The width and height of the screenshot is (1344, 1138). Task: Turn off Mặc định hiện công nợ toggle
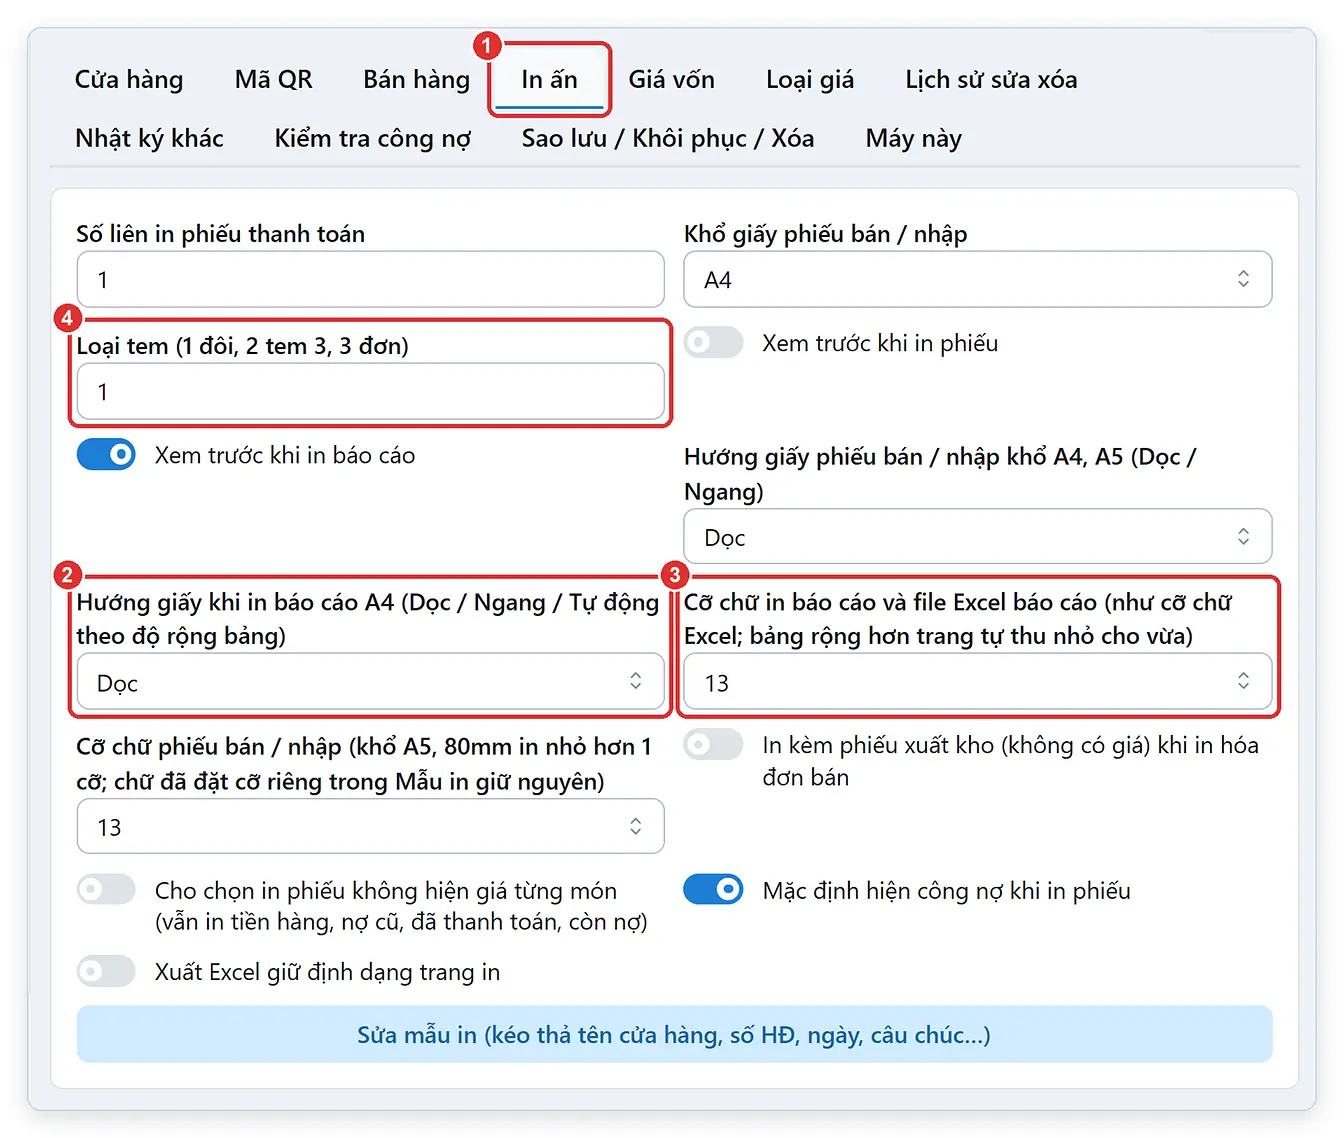[x=713, y=889]
